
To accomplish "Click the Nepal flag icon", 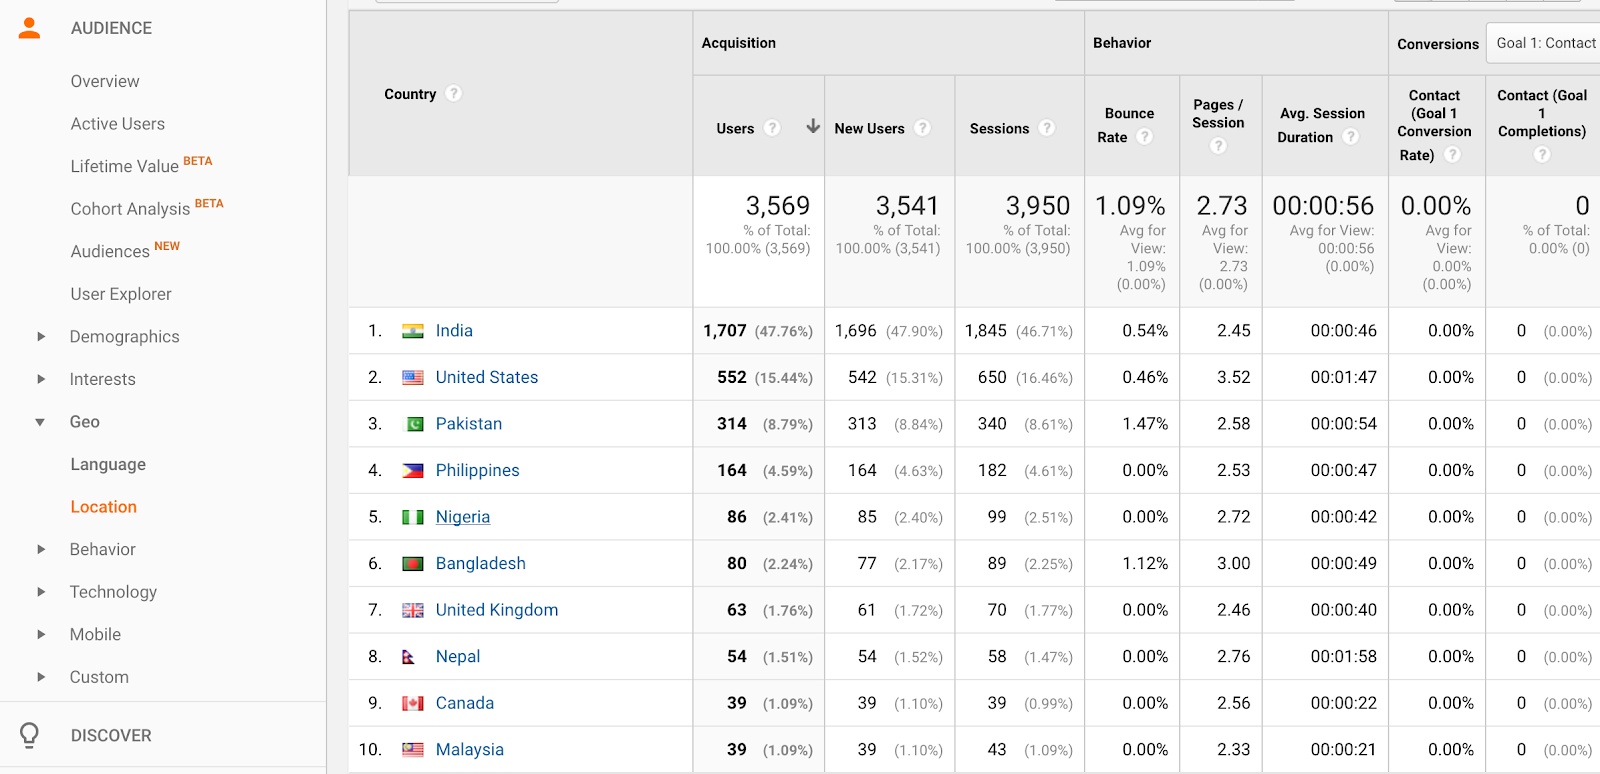I will tap(408, 657).
